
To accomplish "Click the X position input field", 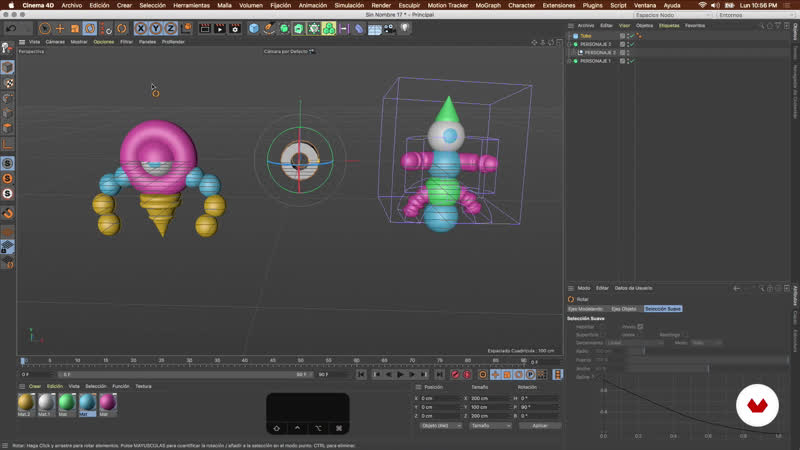I will pos(440,398).
